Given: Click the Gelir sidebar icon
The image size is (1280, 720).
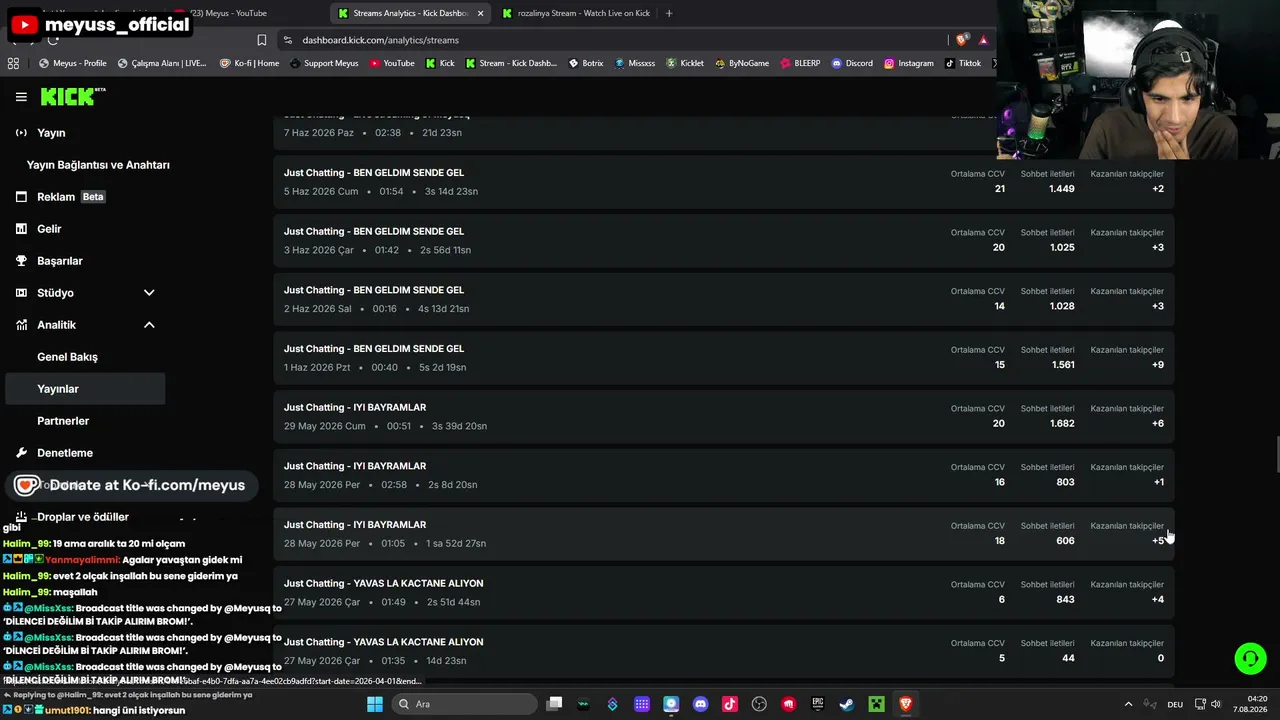Looking at the screenshot, I should coord(21,229).
